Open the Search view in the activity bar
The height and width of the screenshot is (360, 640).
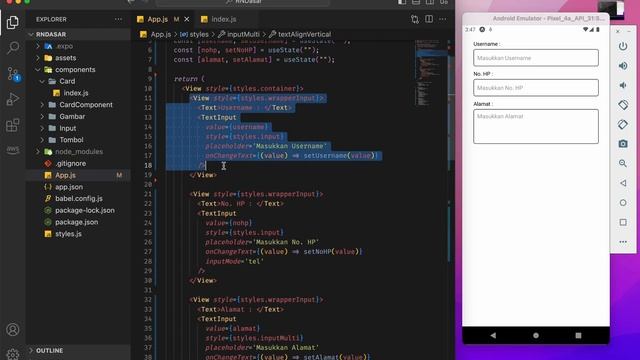tap(13, 48)
